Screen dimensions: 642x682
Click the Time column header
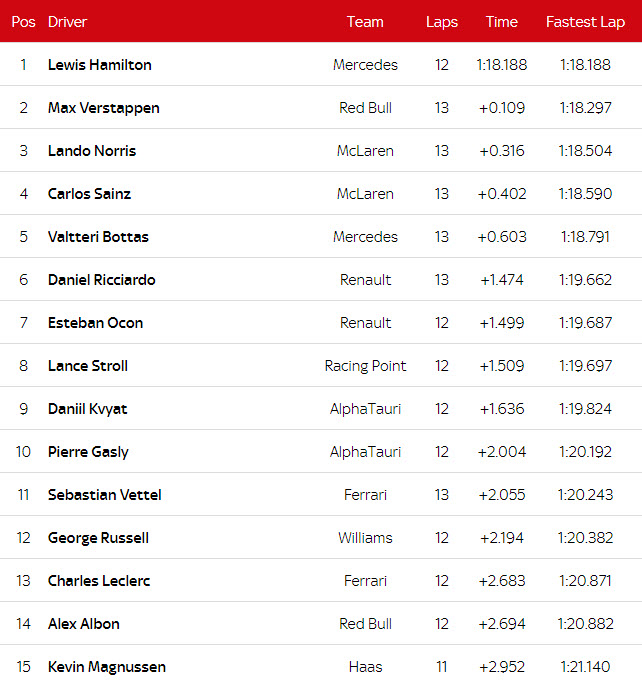pyautogui.click(x=502, y=22)
